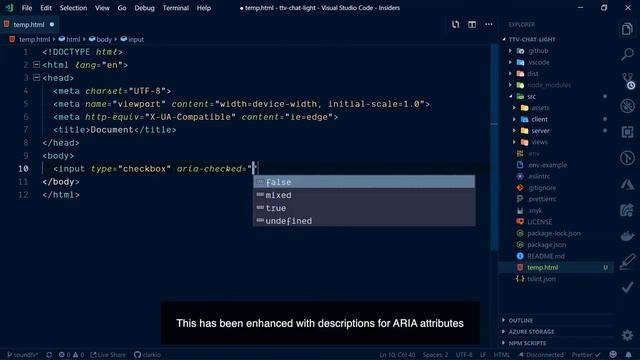Open the Explorer view in activity bar

pos(627,29)
